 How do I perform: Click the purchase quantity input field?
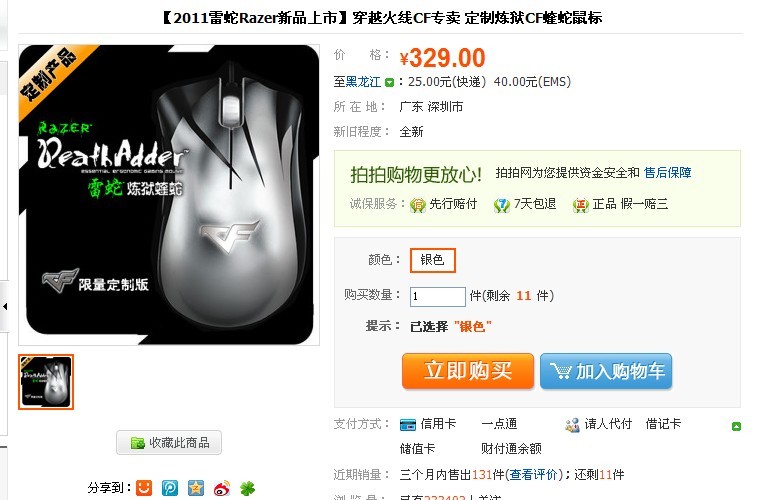click(x=438, y=296)
